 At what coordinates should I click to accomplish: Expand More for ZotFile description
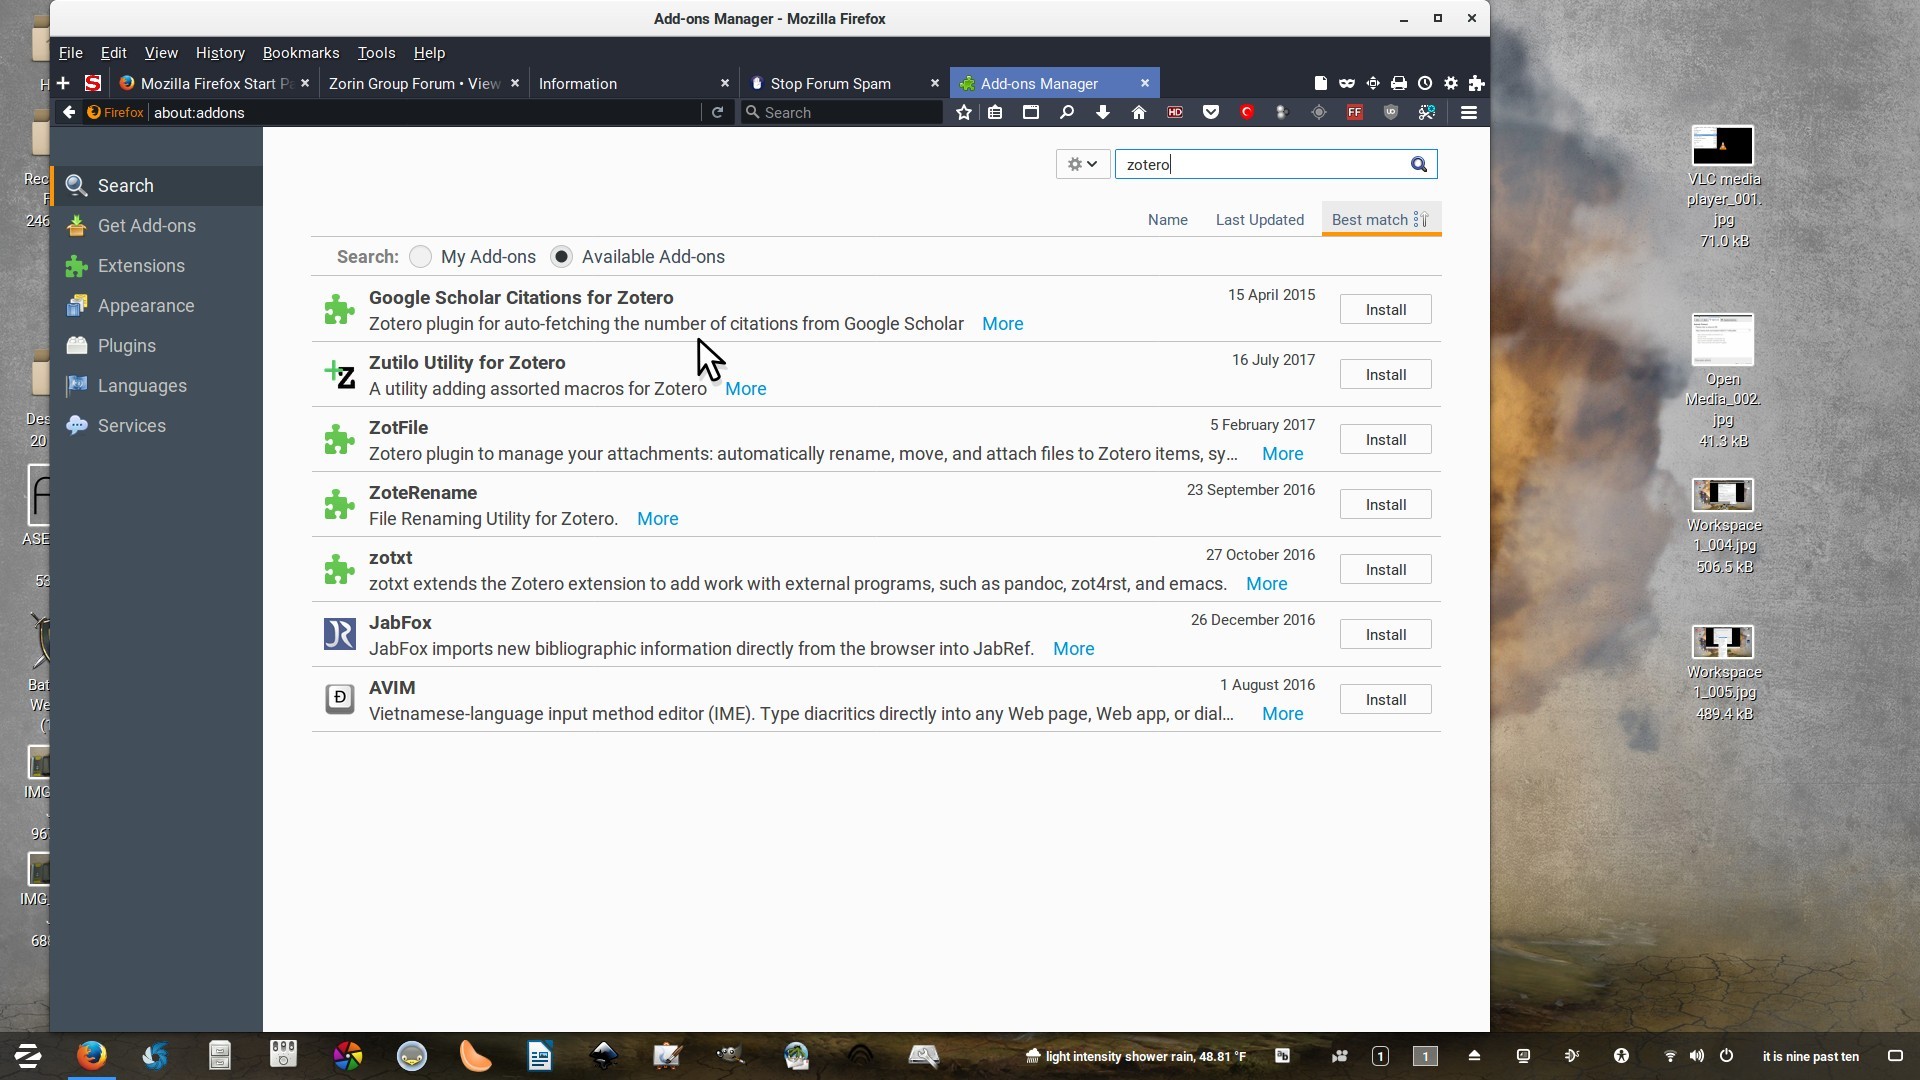(x=1282, y=454)
